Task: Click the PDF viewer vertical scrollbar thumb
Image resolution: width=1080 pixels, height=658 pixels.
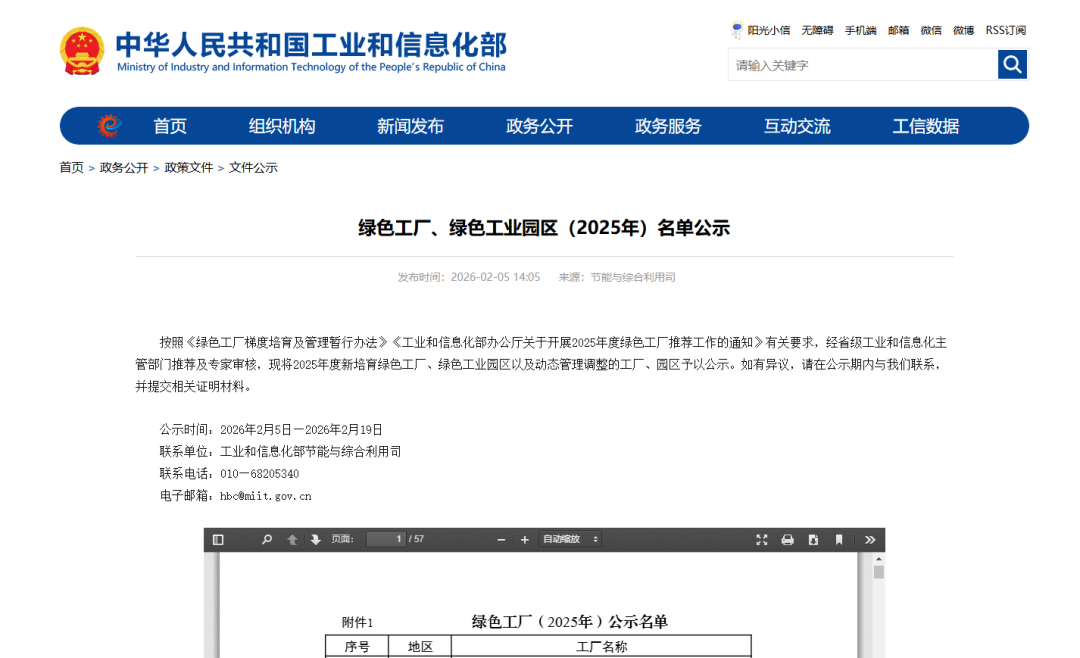Action: pyautogui.click(x=879, y=572)
